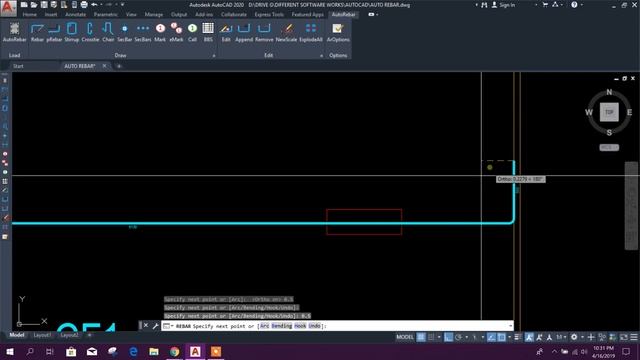
Task: Click the Mark tool
Action: [160, 32]
